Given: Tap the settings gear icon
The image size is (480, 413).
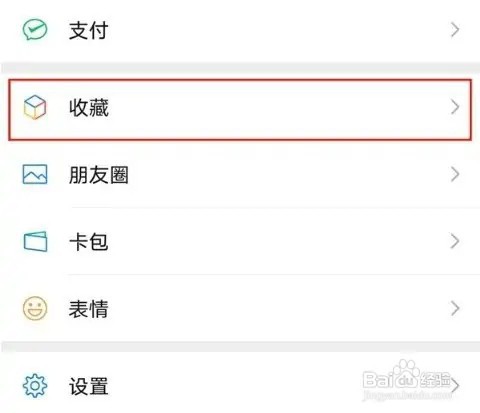Looking at the screenshot, I should [x=35, y=386].
